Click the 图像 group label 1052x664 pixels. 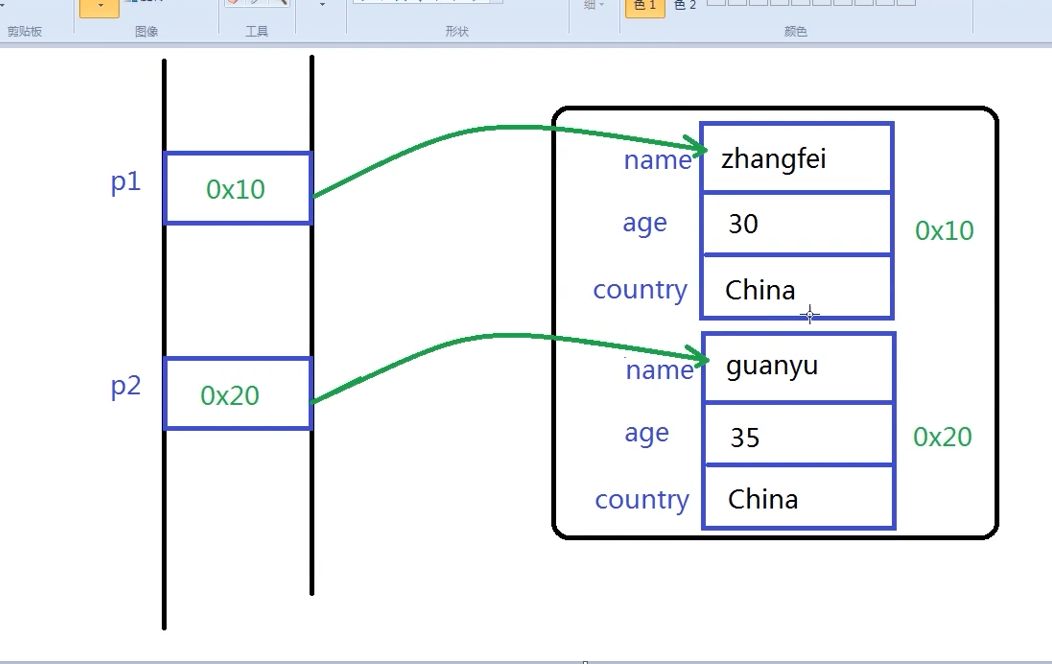(x=146, y=32)
